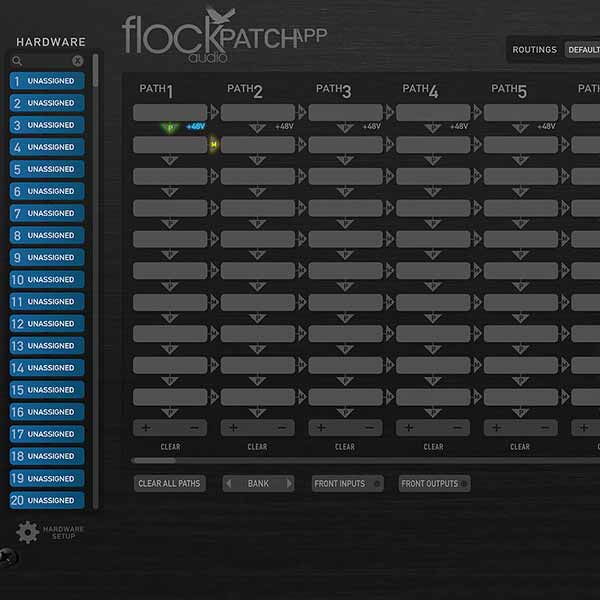The width and height of the screenshot is (600, 600).
Task: Select hardware 14 Unassigned
Action: point(47,368)
